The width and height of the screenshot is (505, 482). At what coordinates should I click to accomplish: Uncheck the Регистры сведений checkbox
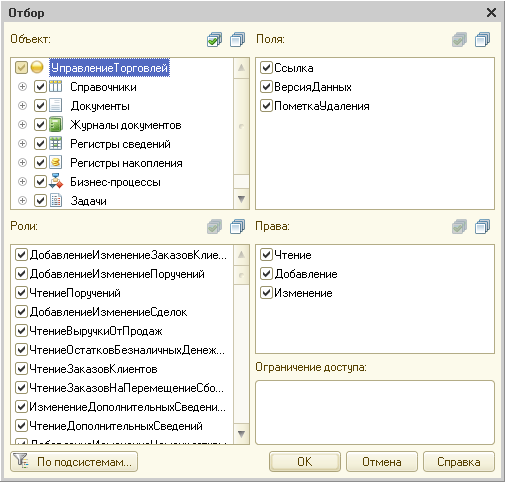tap(40, 144)
